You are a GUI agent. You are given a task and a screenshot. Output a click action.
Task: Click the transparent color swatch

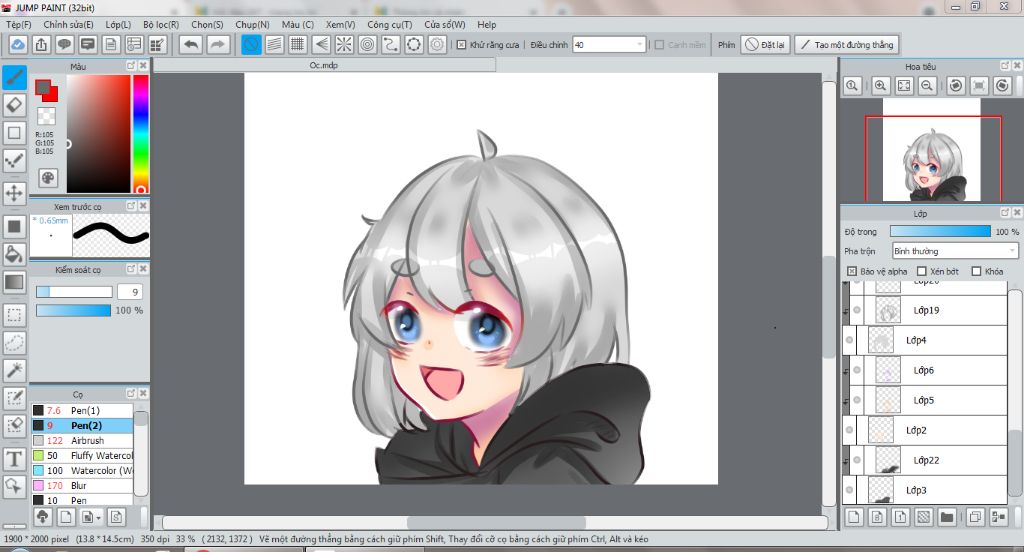pyautogui.click(x=46, y=116)
